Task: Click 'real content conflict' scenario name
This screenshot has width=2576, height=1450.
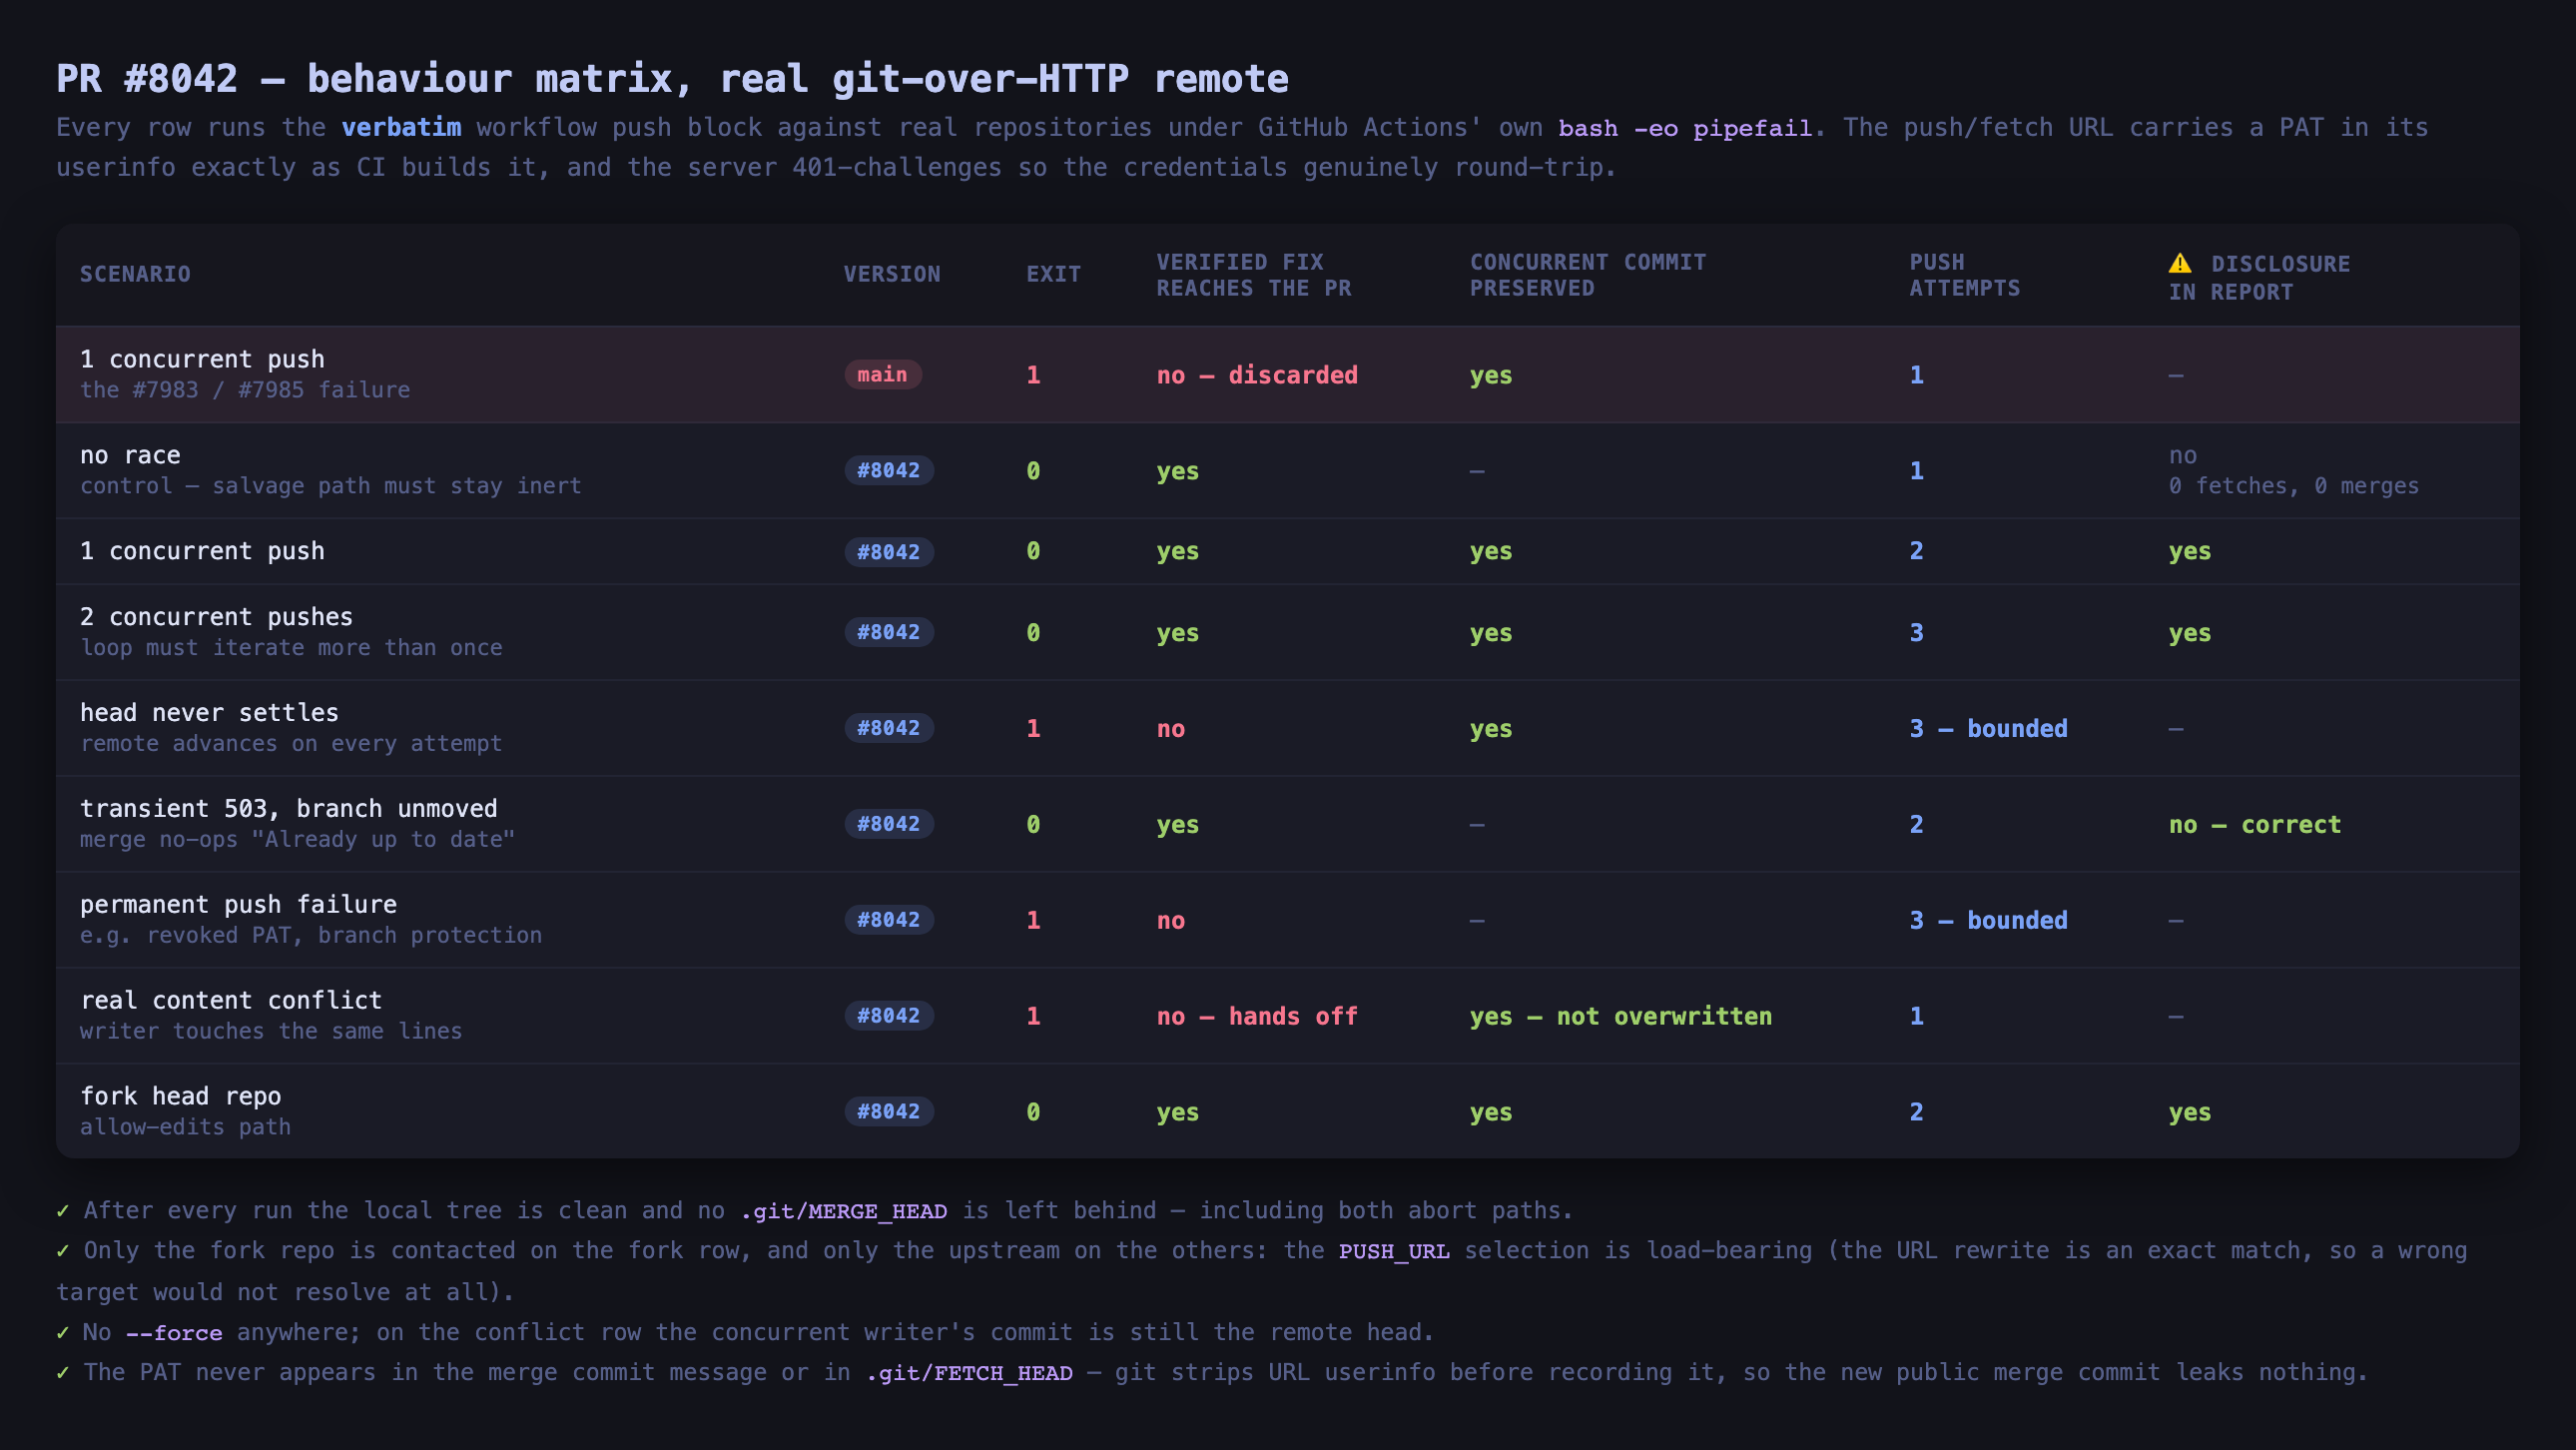Action: (x=231, y=1001)
